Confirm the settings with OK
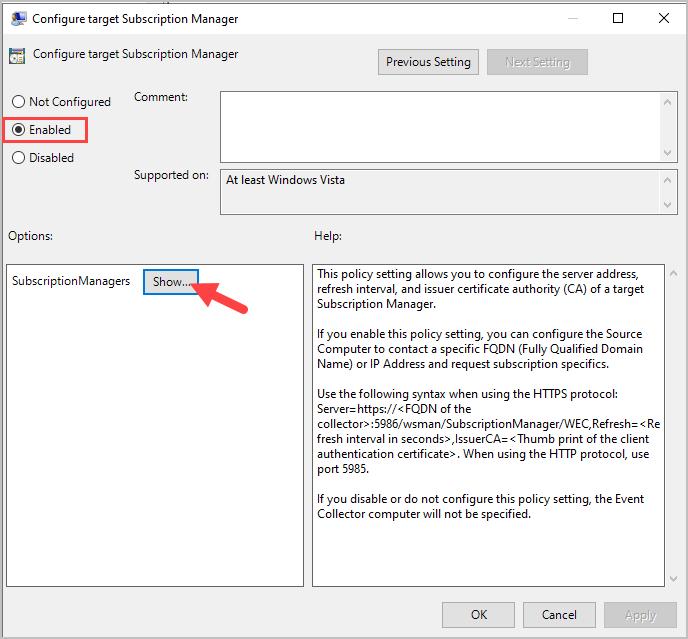 coord(479,615)
